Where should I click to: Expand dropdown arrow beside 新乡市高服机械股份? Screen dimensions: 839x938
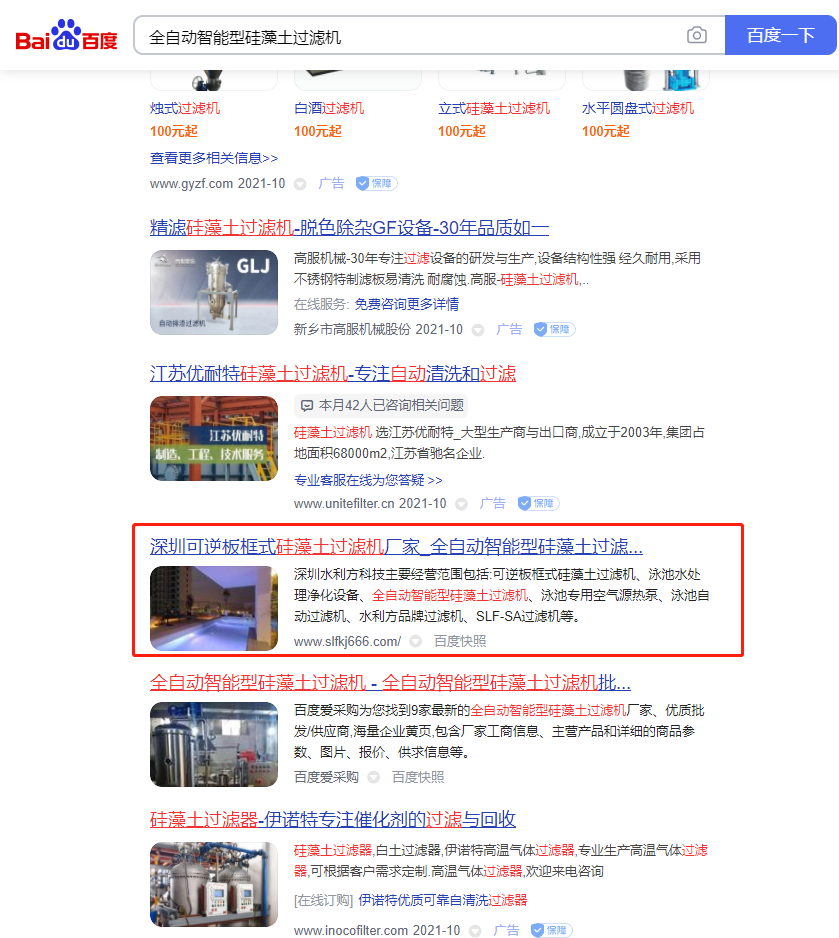coord(478,330)
